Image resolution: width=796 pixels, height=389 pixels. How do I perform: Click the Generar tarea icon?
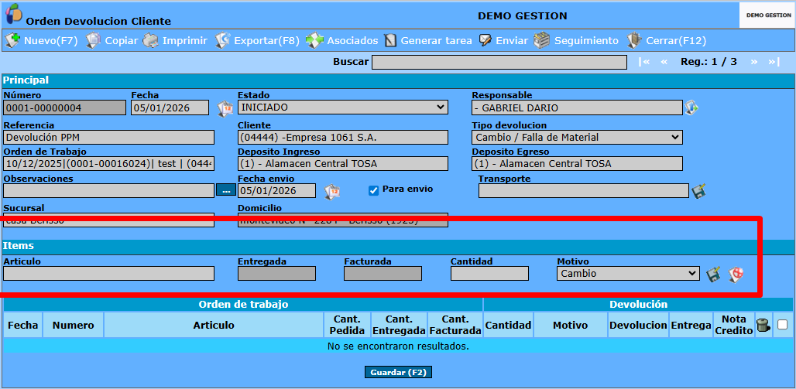click(390, 40)
